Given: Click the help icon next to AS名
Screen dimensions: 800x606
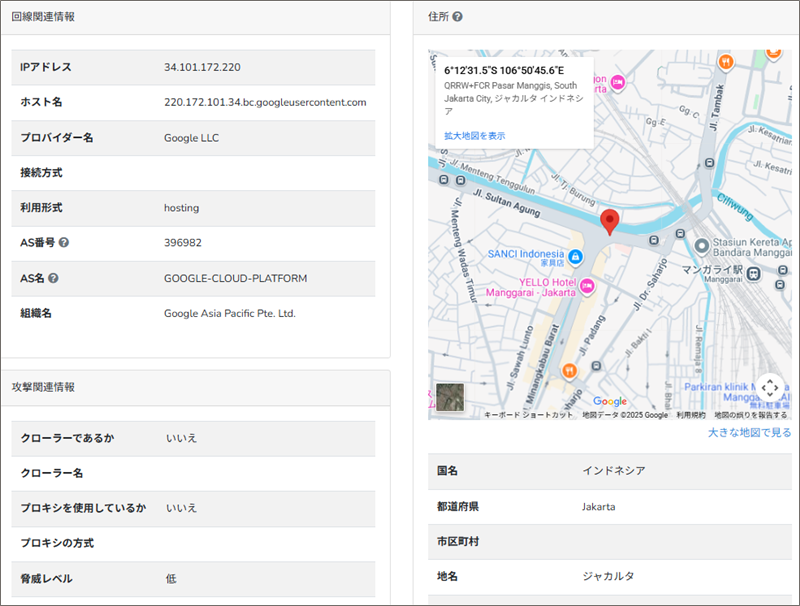Looking at the screenshot, I should [x=53, y=278].
